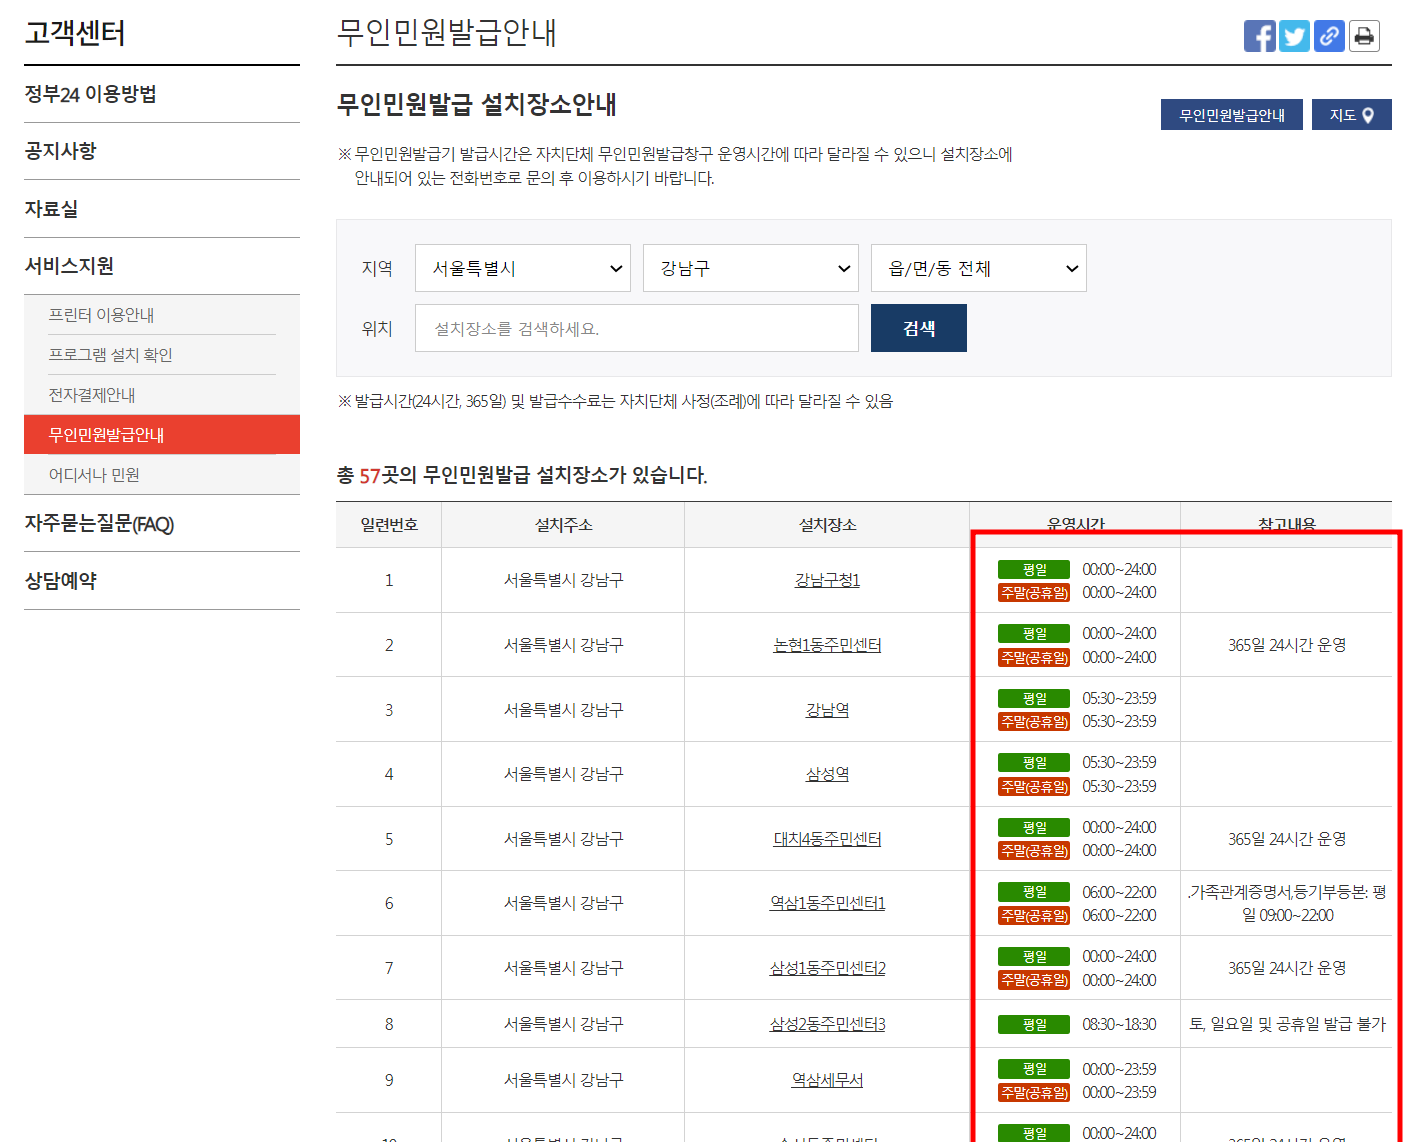Share page on Twitter icon
1413x1142 pixels.
pyautogui.click(x=1294, y=36)
